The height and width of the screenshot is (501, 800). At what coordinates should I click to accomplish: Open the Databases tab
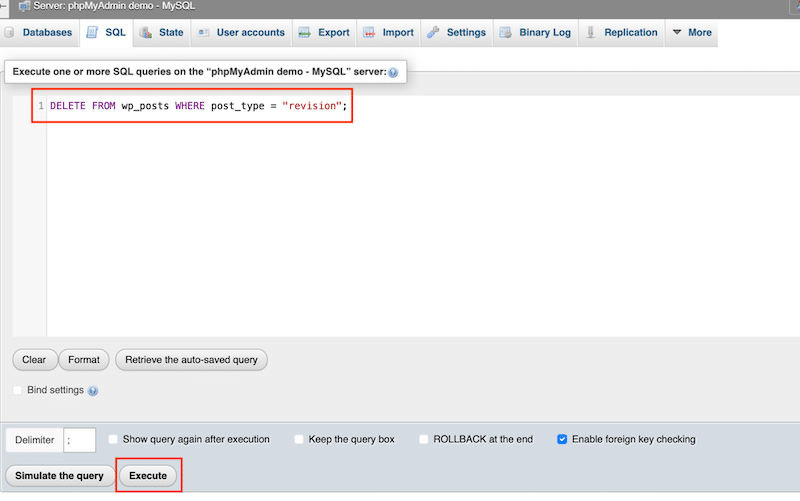[39, 33]
